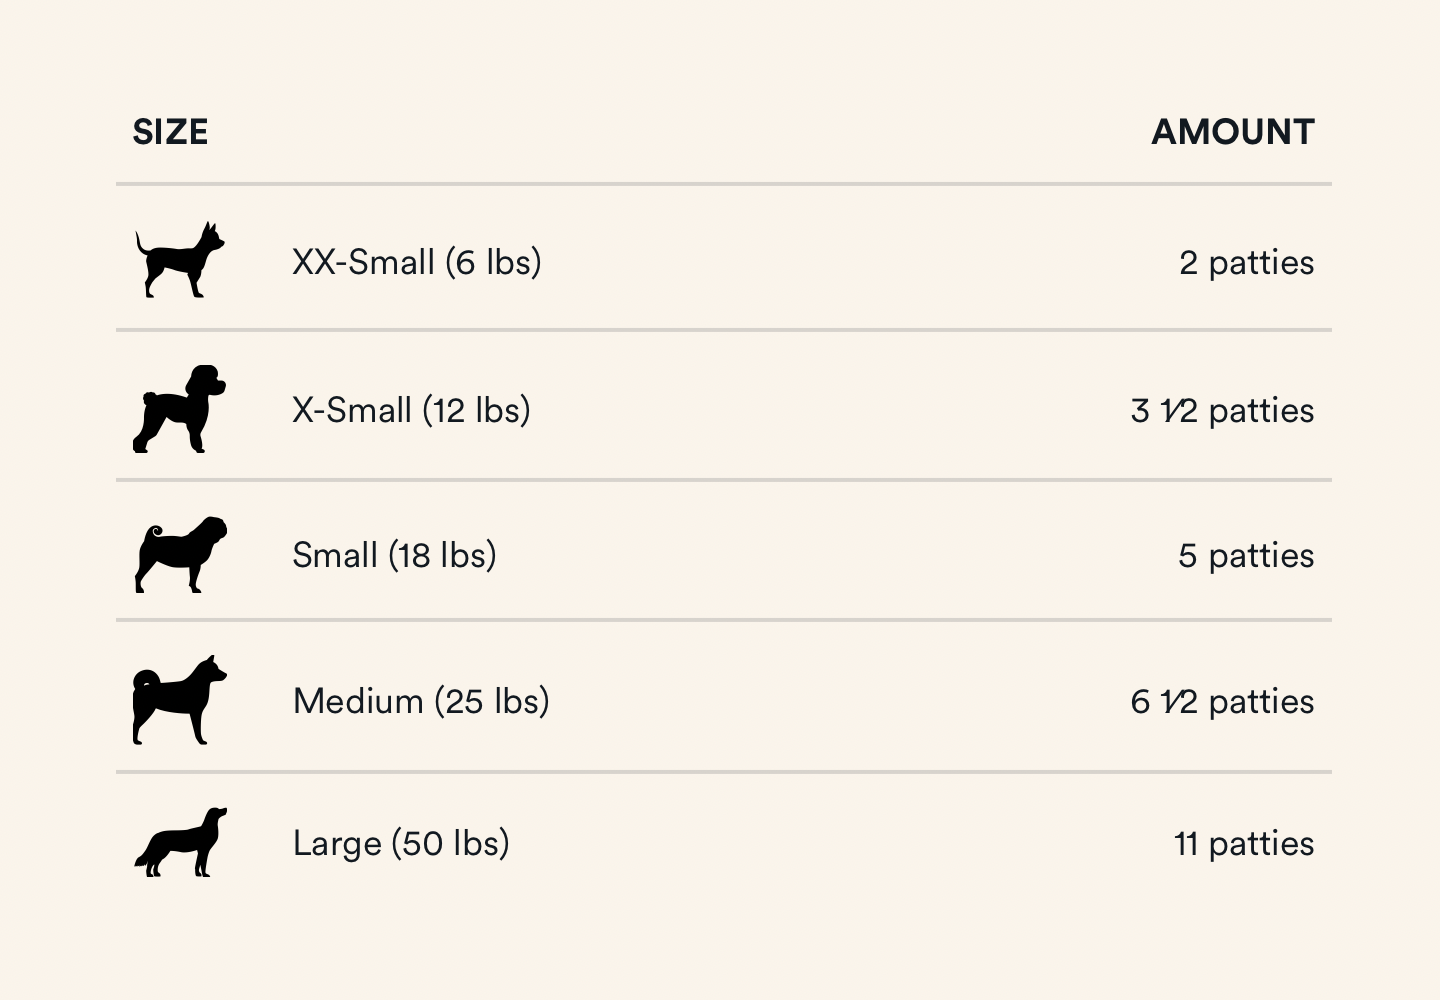
Task: Click the AMOUNT column header
Action: pos(1233,132)
